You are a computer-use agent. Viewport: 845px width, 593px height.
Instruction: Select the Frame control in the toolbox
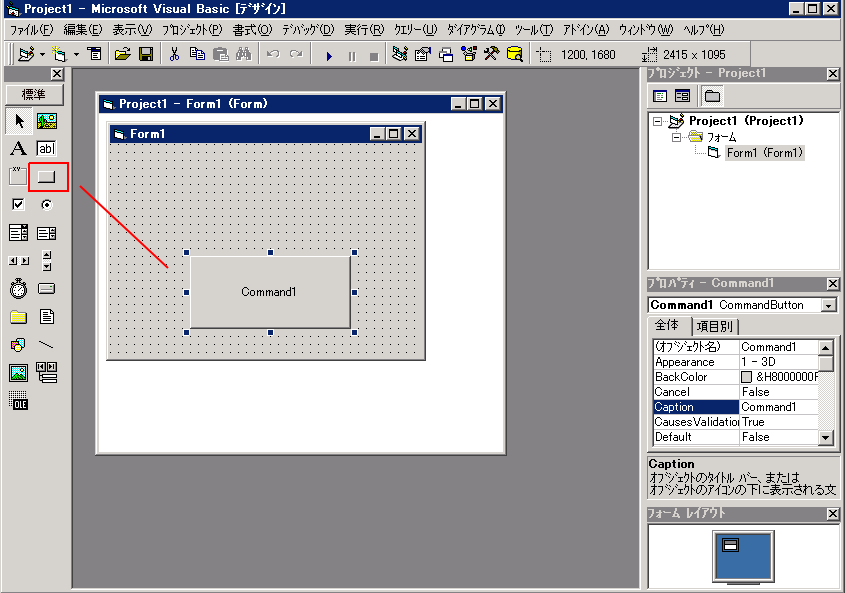pyautogui.click(x=16, y=177)
